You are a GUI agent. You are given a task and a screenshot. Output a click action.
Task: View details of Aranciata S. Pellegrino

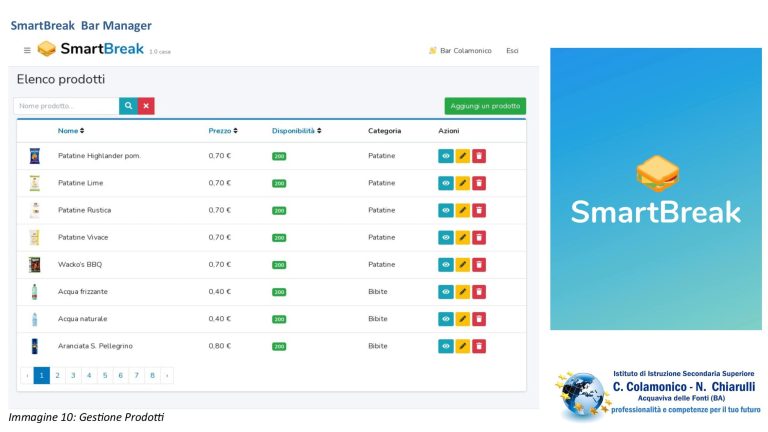tap(446, 346)
